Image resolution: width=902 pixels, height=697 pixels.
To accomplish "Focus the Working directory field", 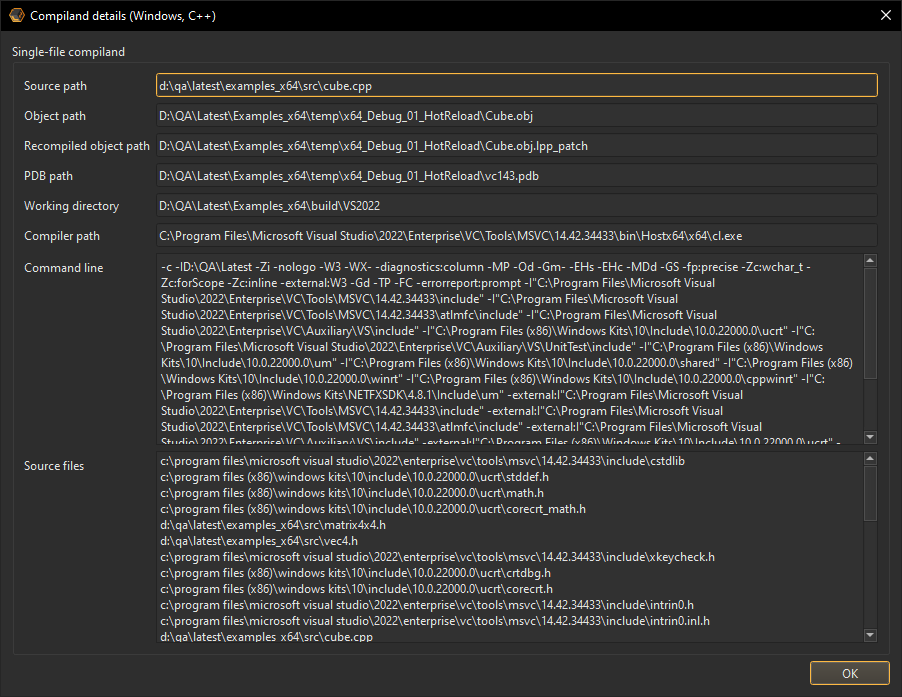I will pyautogui.click(x=516, y=206).
